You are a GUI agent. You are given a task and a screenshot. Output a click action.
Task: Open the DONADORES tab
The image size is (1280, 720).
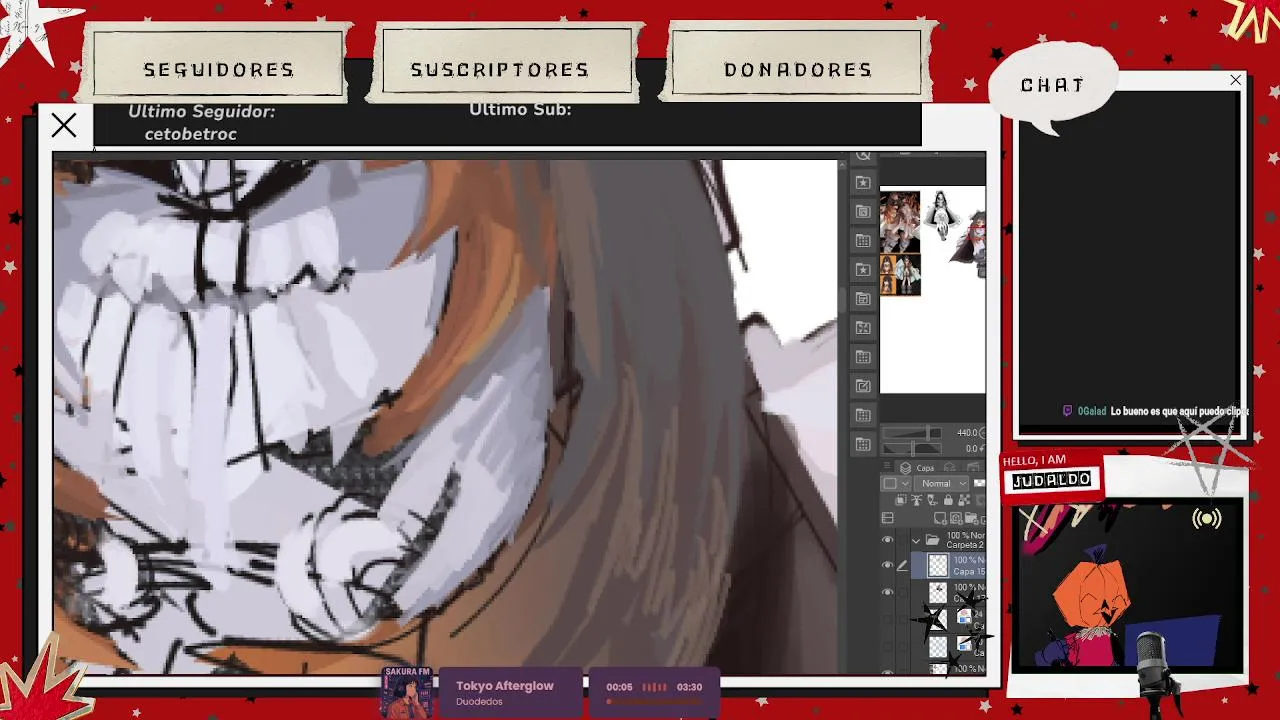pos(798,68)
